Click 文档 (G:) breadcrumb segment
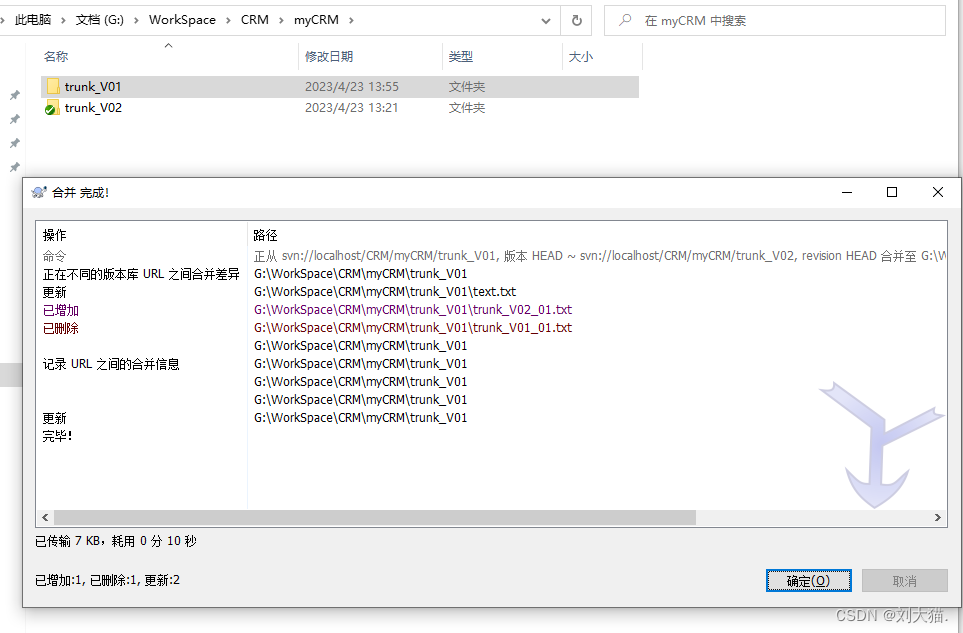 point(99,20)
